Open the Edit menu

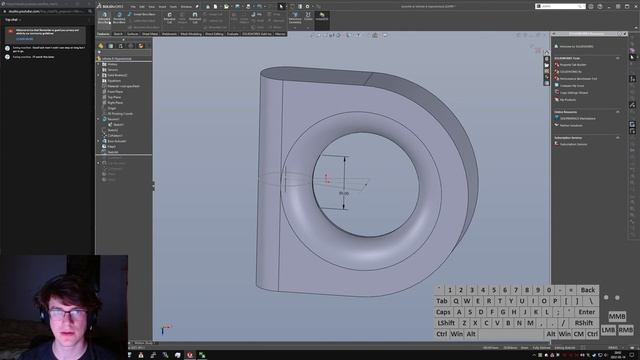pyautogui.click(x=142, y=7)
